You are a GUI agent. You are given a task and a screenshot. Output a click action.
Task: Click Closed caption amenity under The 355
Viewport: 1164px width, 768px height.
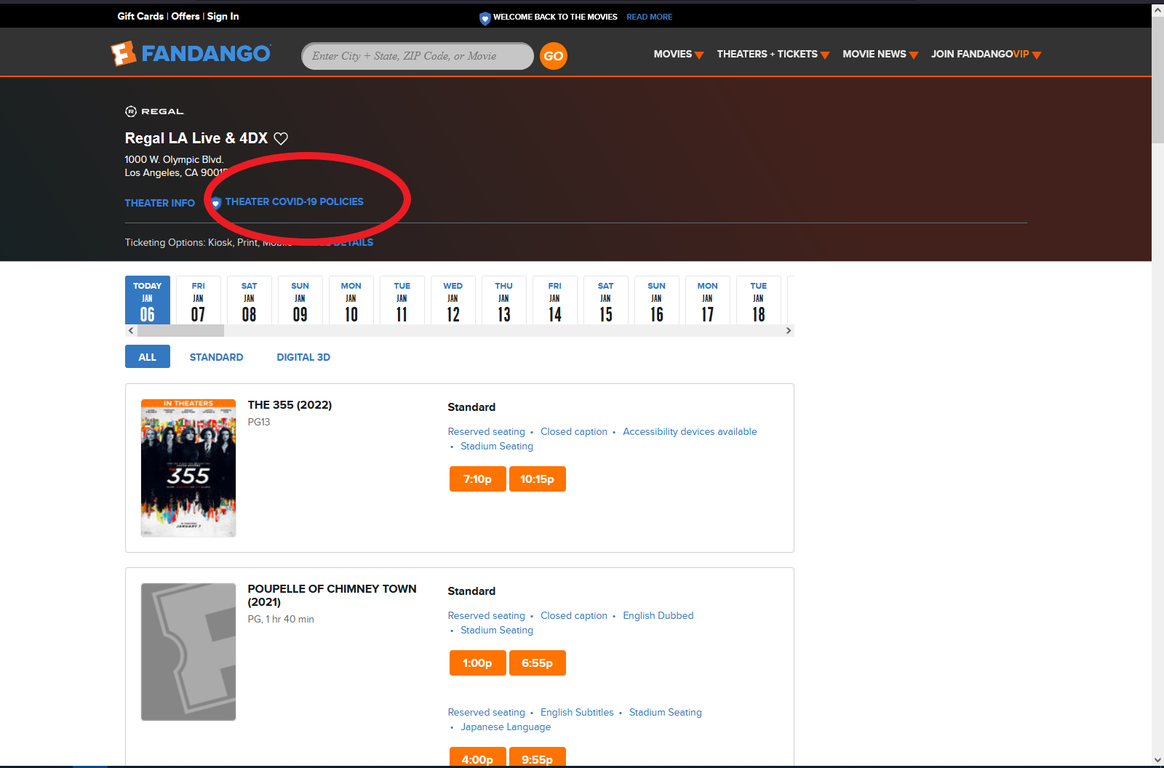coord(574,432)
